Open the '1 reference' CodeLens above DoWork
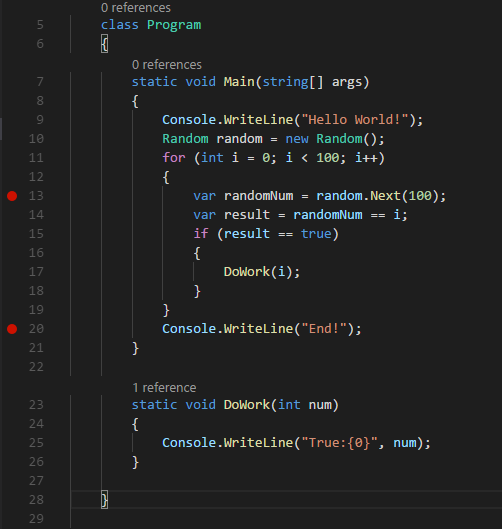502x529 pixels. (164, 388)
